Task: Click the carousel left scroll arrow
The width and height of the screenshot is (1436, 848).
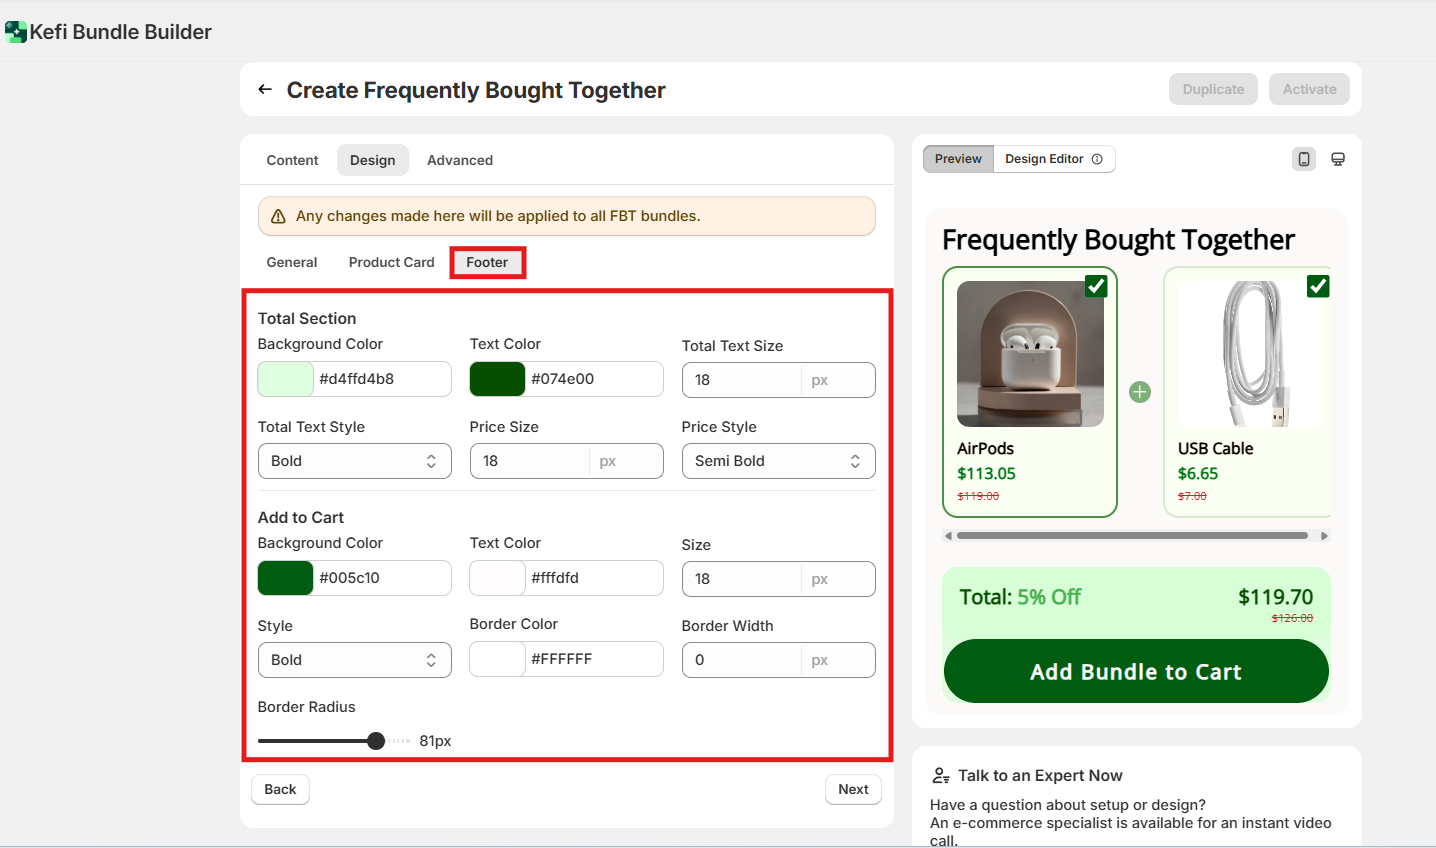Action: click(948, 536)
